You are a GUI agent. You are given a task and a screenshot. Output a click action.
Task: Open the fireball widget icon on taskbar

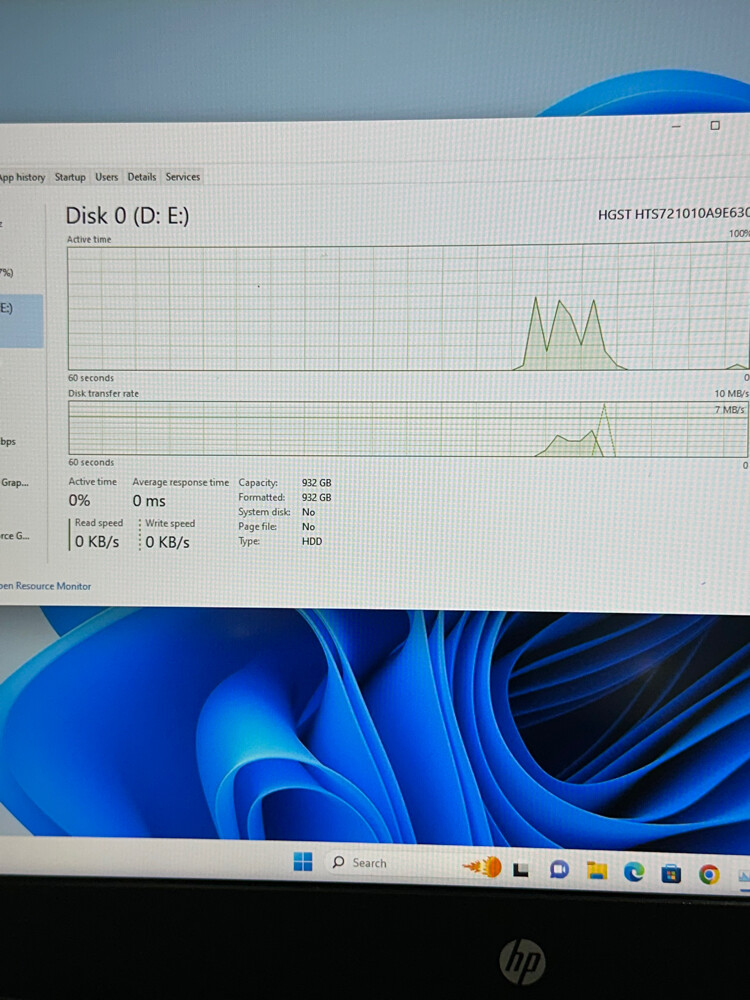pyautogui.click(x=482, y=867)
